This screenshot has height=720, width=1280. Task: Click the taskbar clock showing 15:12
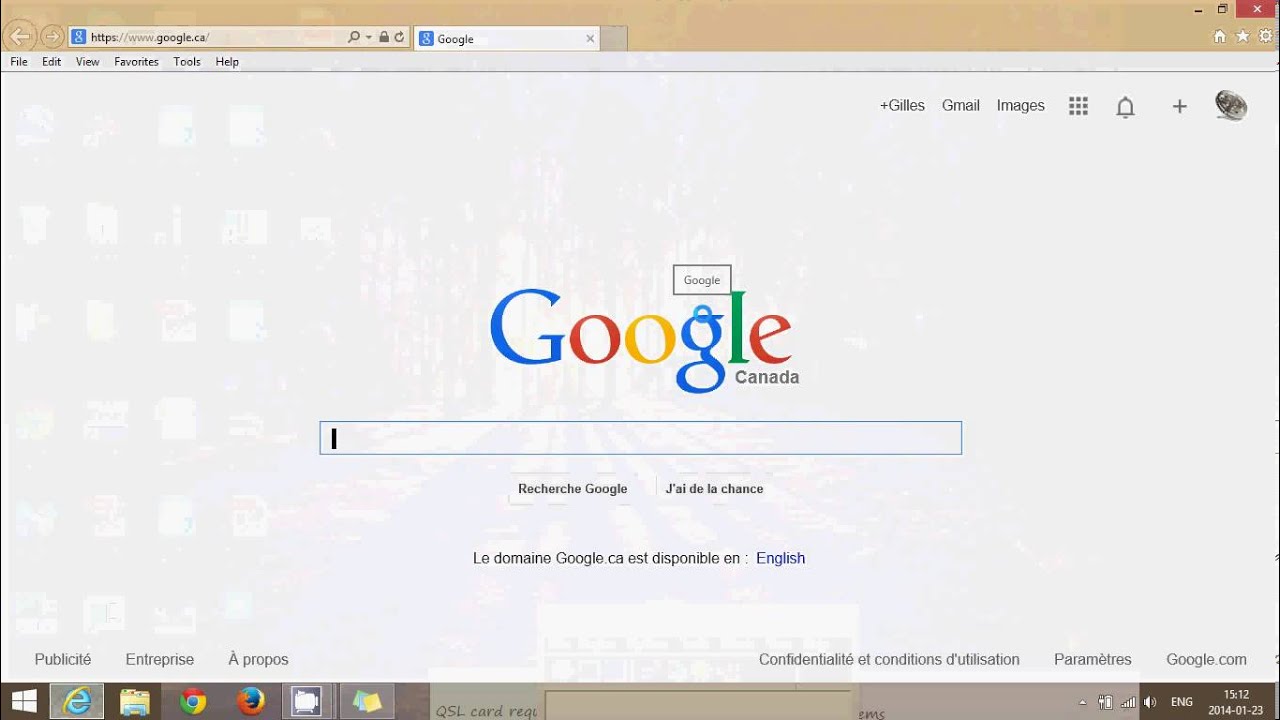pyautogui.click(x=1237, y=702)
